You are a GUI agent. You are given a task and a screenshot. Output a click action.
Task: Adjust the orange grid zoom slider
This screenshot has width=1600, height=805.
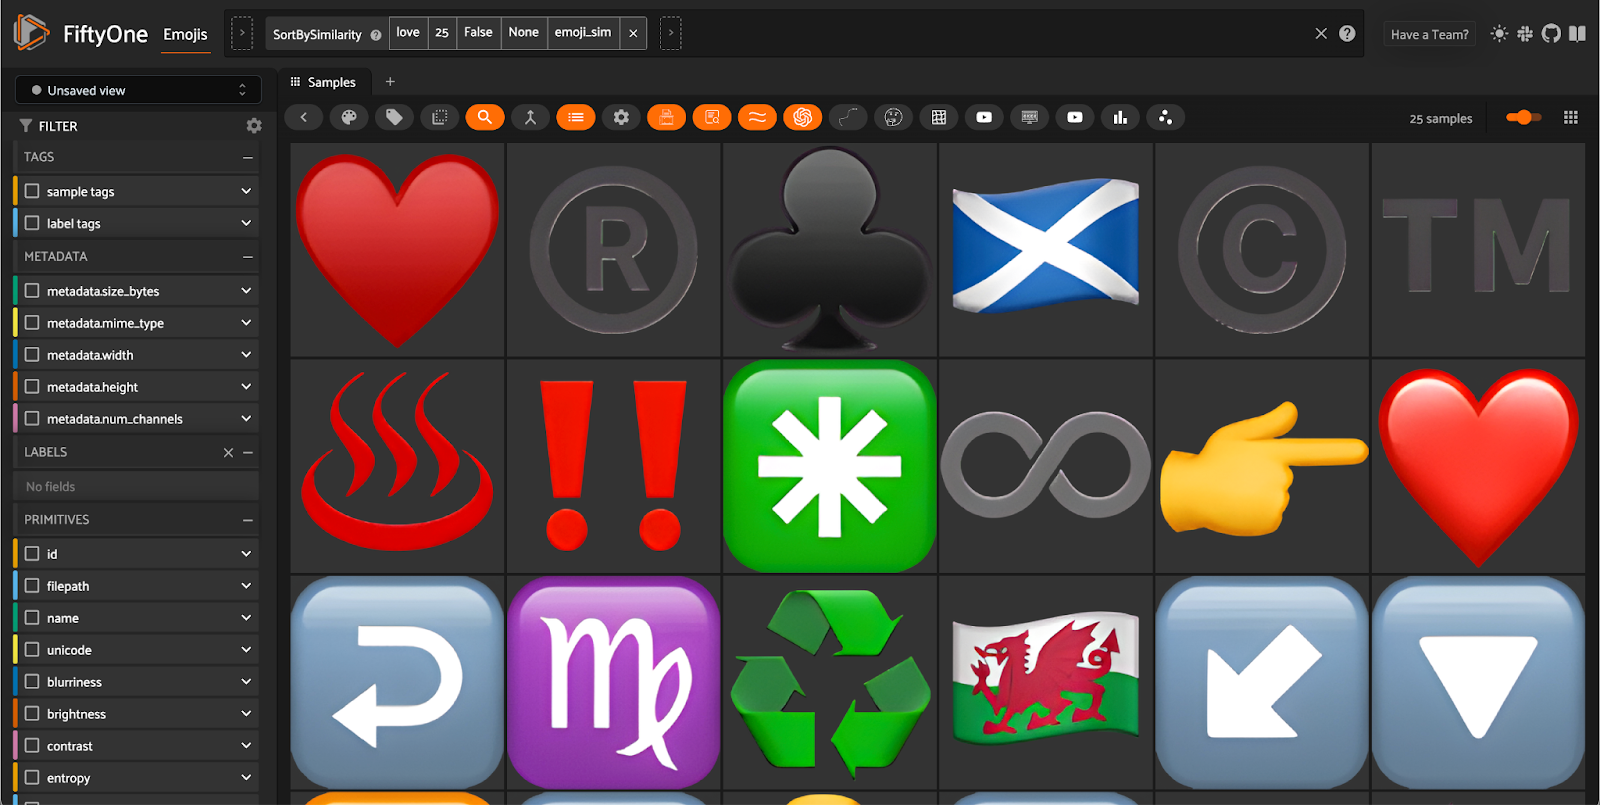1524,117
